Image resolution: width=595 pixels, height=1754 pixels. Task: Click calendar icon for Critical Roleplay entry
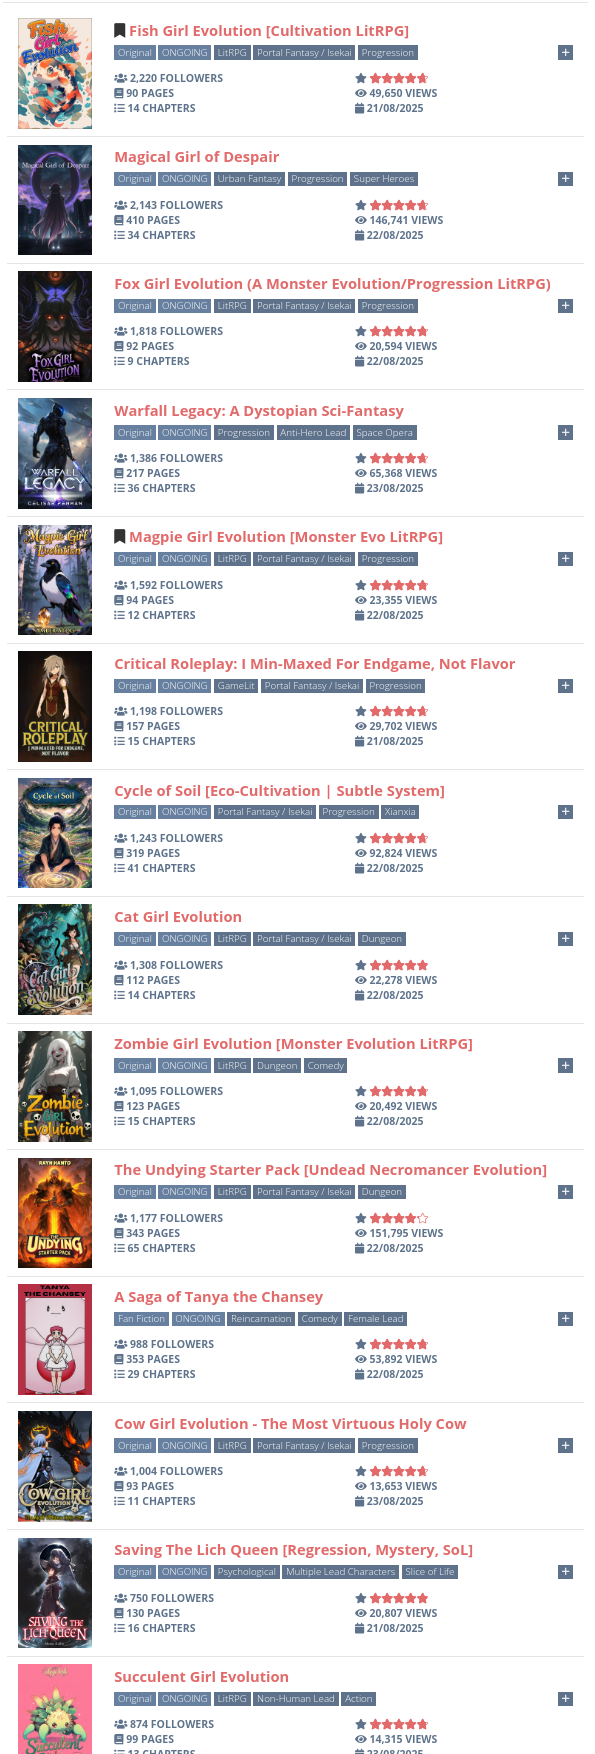tap(360, 742)
